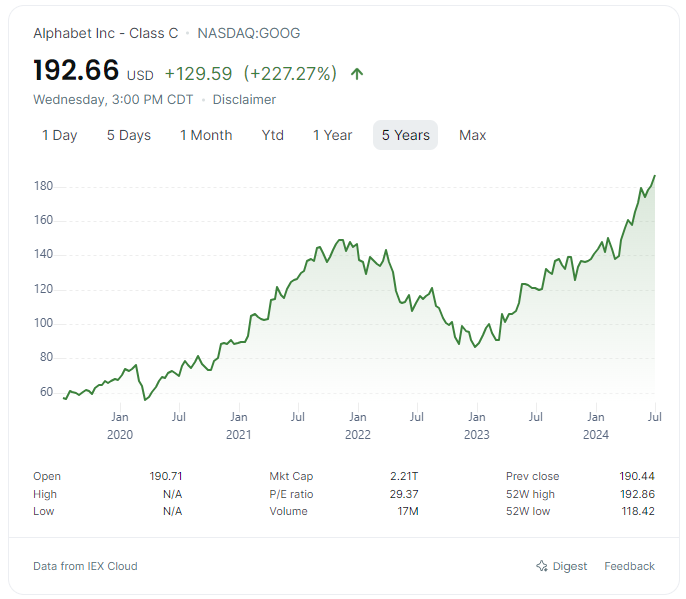Click the Jan 2023 axis label
Image resolution: width=686 pixels, height=599 pixels.
pos(477,426)
